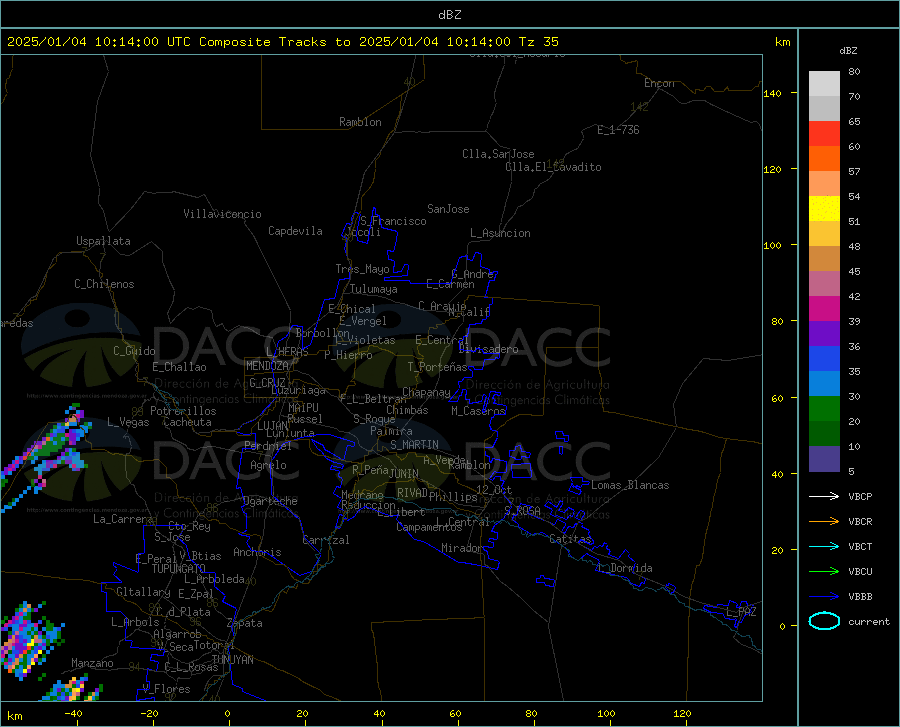
Task: Click the Carrizal label
Action: [x=326, y=540]
